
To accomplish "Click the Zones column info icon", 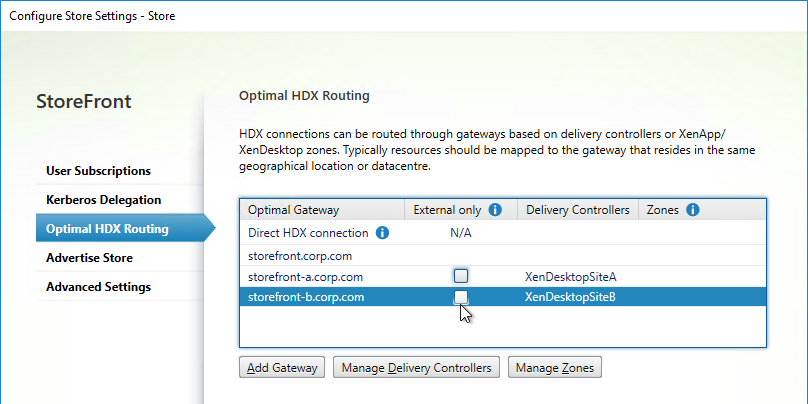I will coord(693,210).
